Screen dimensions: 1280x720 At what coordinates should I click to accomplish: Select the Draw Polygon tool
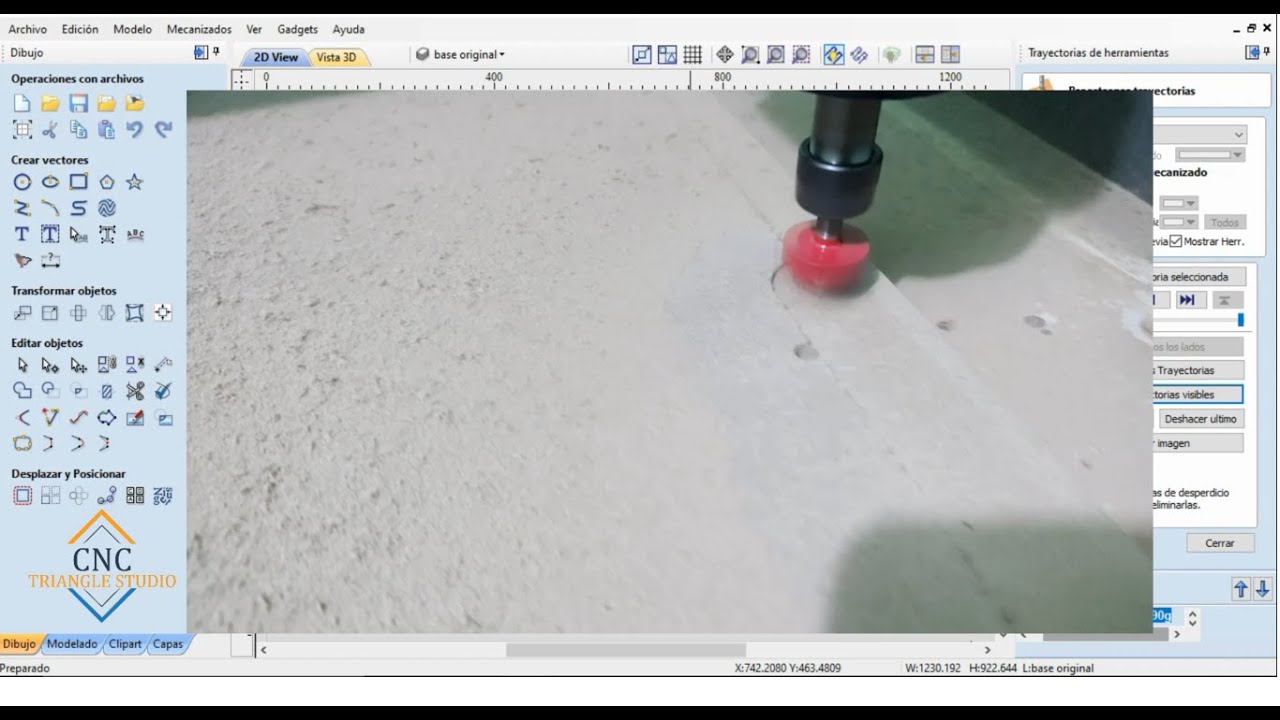[x=106, y=182]
